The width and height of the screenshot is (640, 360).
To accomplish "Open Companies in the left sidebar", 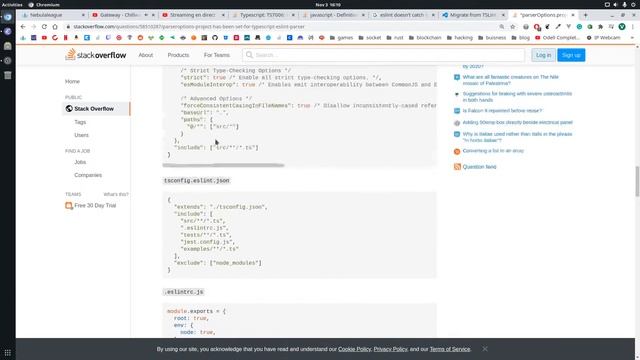I will click(88, 175).
